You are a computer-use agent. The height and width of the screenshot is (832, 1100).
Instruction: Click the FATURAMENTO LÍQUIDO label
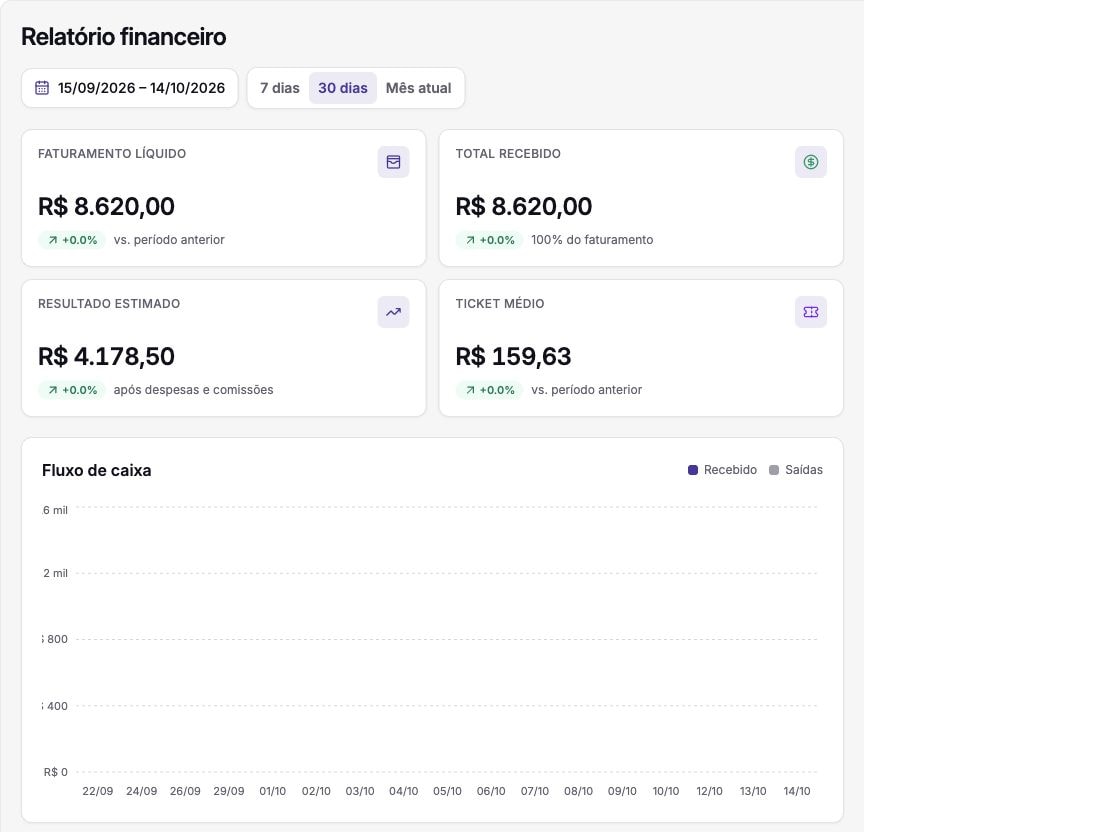click(x=112, y=154)
